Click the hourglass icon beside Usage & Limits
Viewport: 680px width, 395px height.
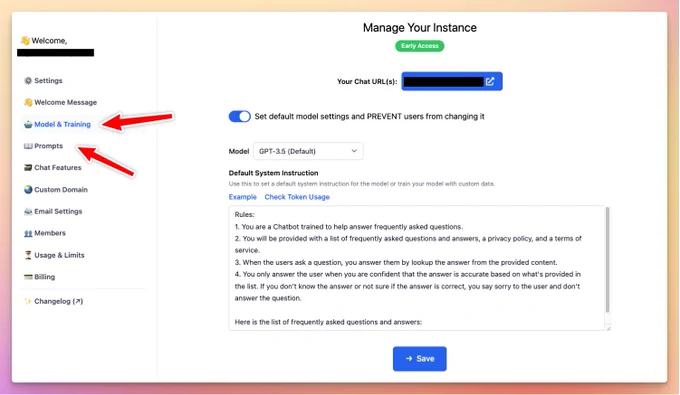pyautogui.click(x=28, y=255)
